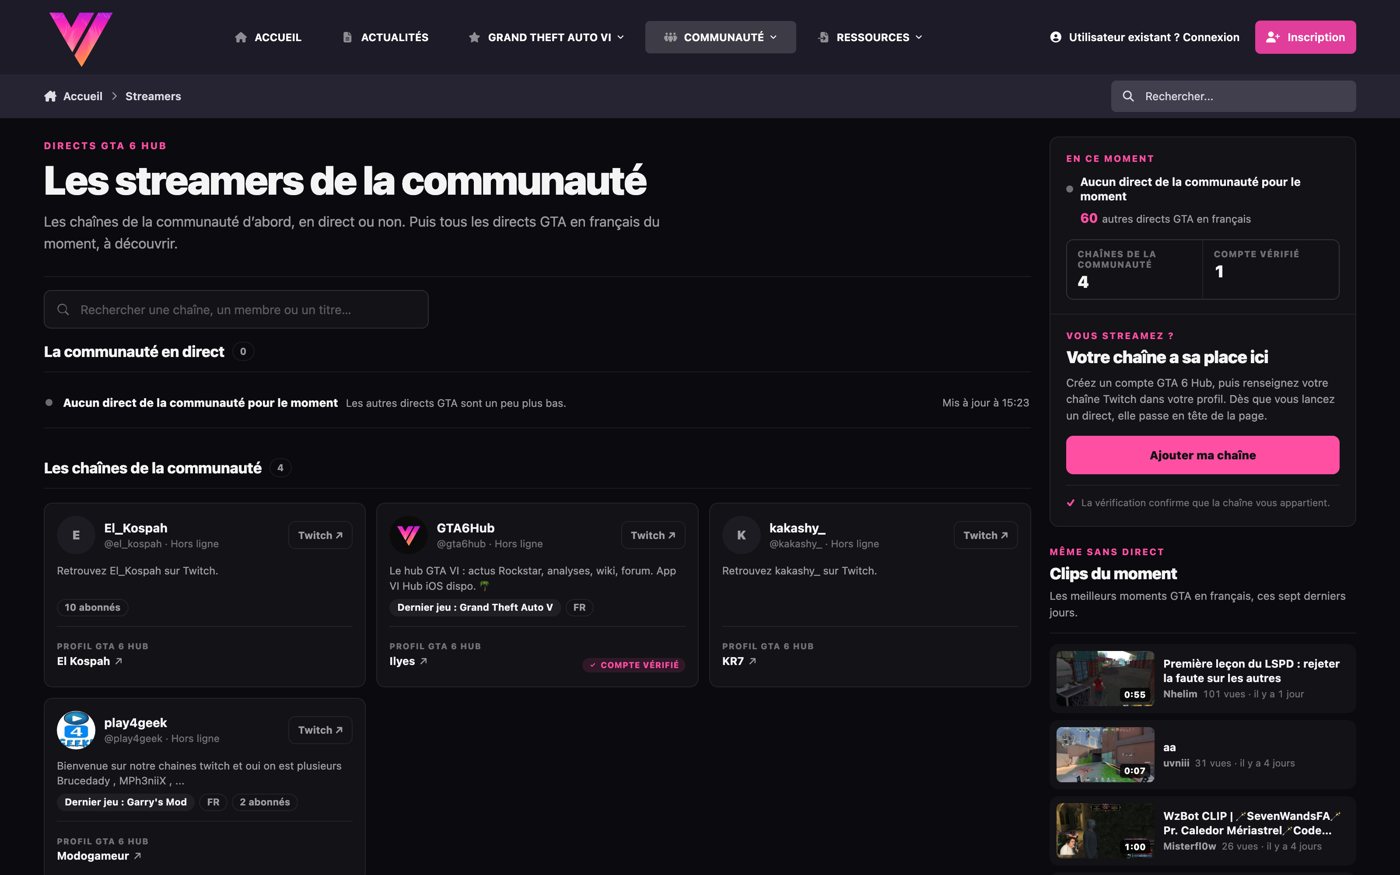Click the kakashy_ channel name
Image resolution: width=1400 pixels, height=875 pixels.
coord(797,528)
